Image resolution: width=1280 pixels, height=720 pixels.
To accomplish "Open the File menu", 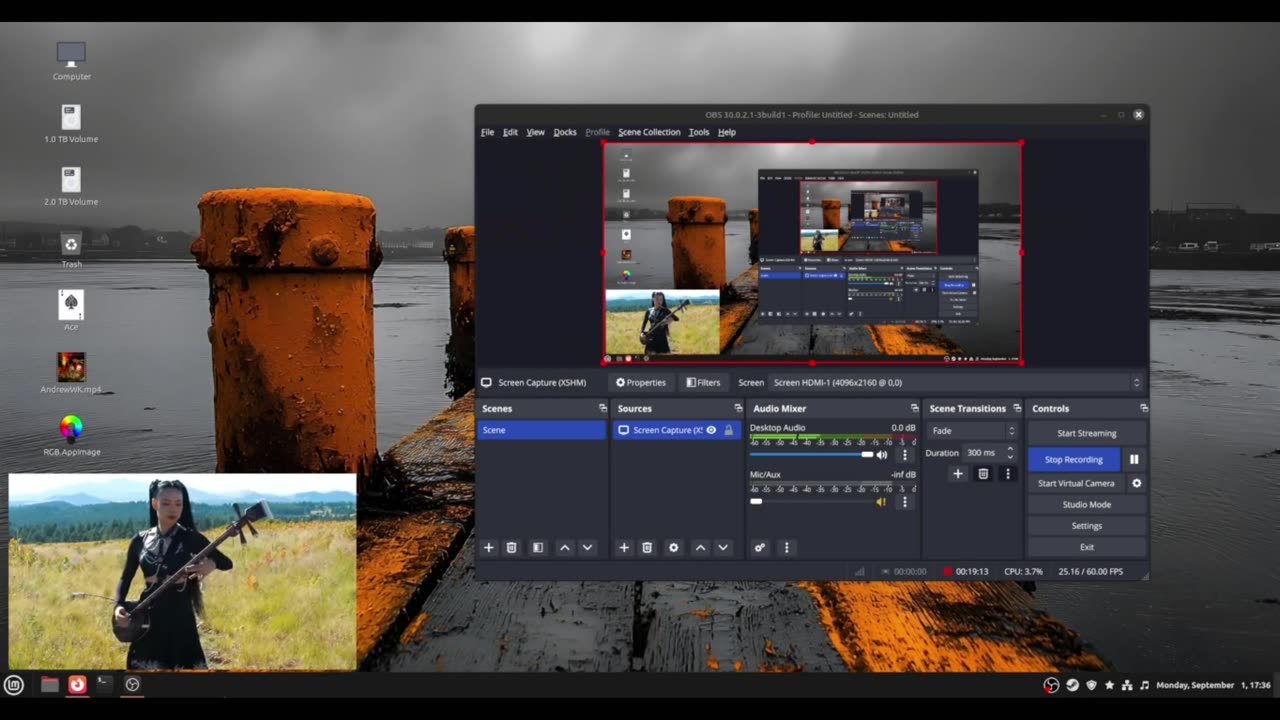I will pos(487,132).
